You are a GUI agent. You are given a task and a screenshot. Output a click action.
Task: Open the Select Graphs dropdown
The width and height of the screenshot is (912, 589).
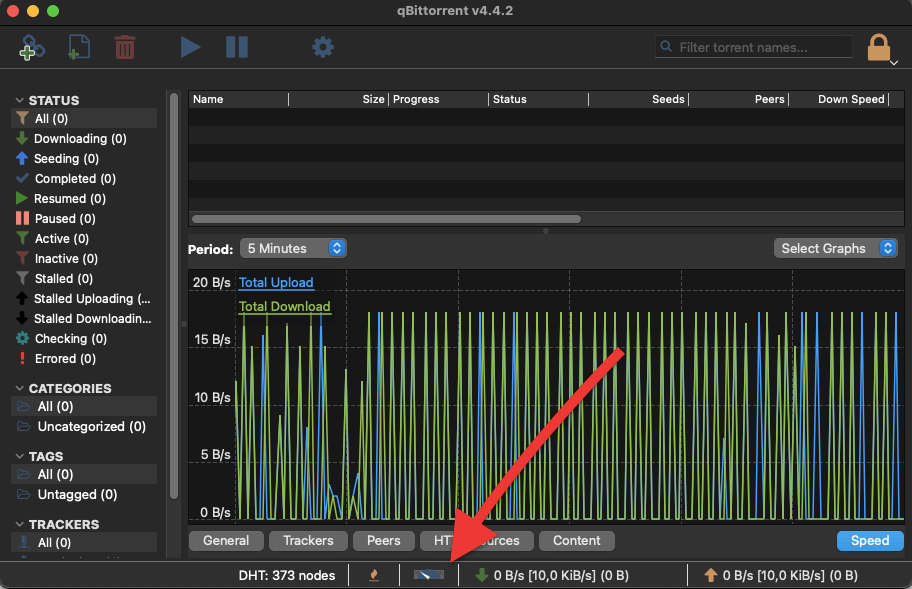pyautogui.click(x=835, y=249)
